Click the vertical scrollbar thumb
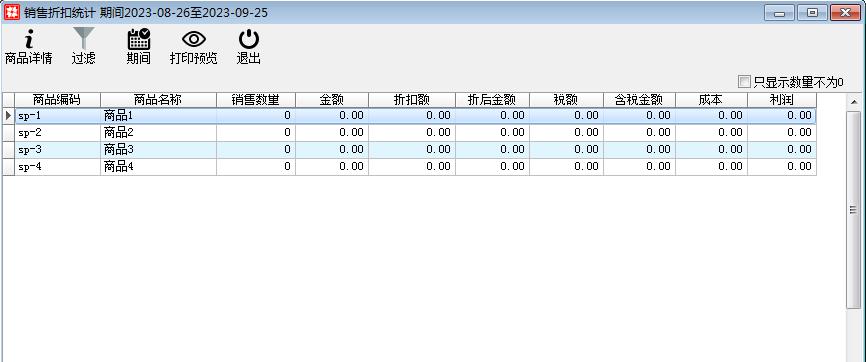The width and height of the screenshot is (866, 362). [853, 210]
